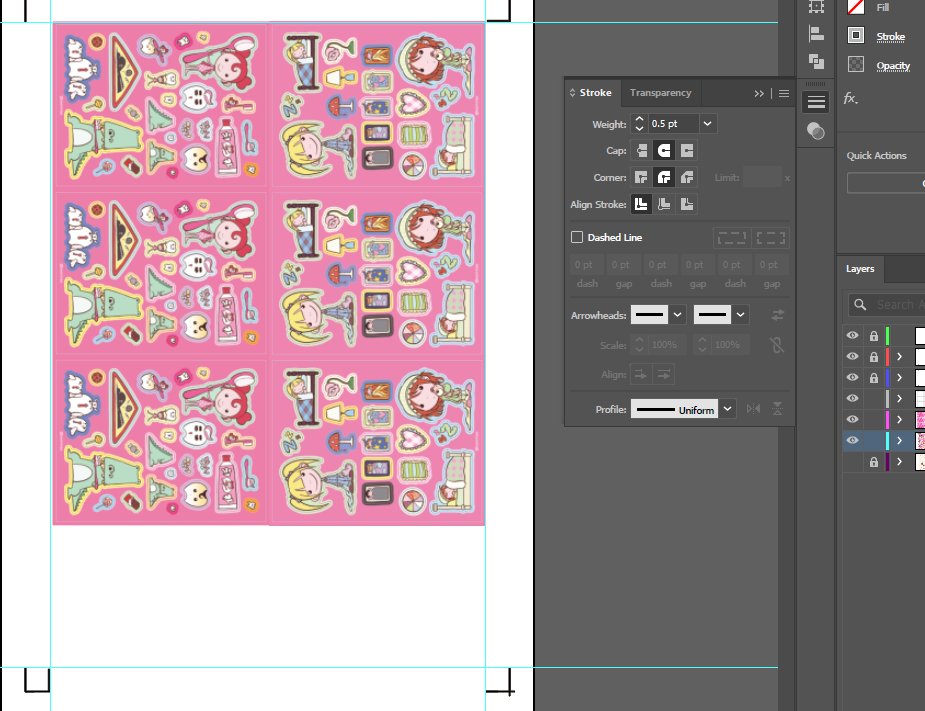Select the magenta layer's pink thumbnail
The image size is (925, 711).
(x=920, y=420)
